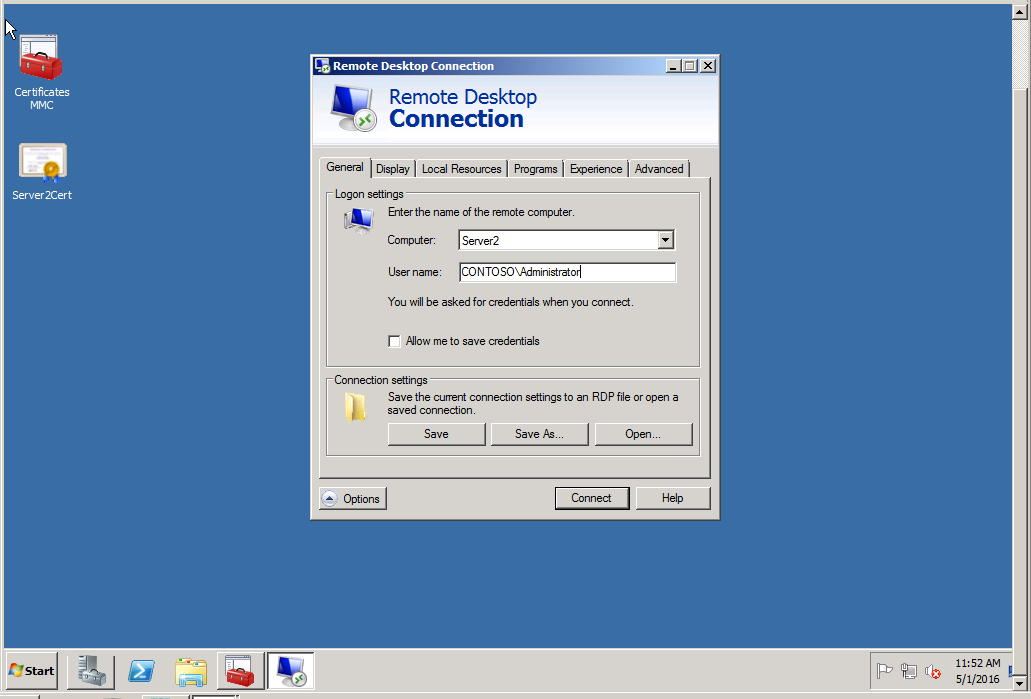Launch PowerShell from the taskbar

tap(141, 671)
